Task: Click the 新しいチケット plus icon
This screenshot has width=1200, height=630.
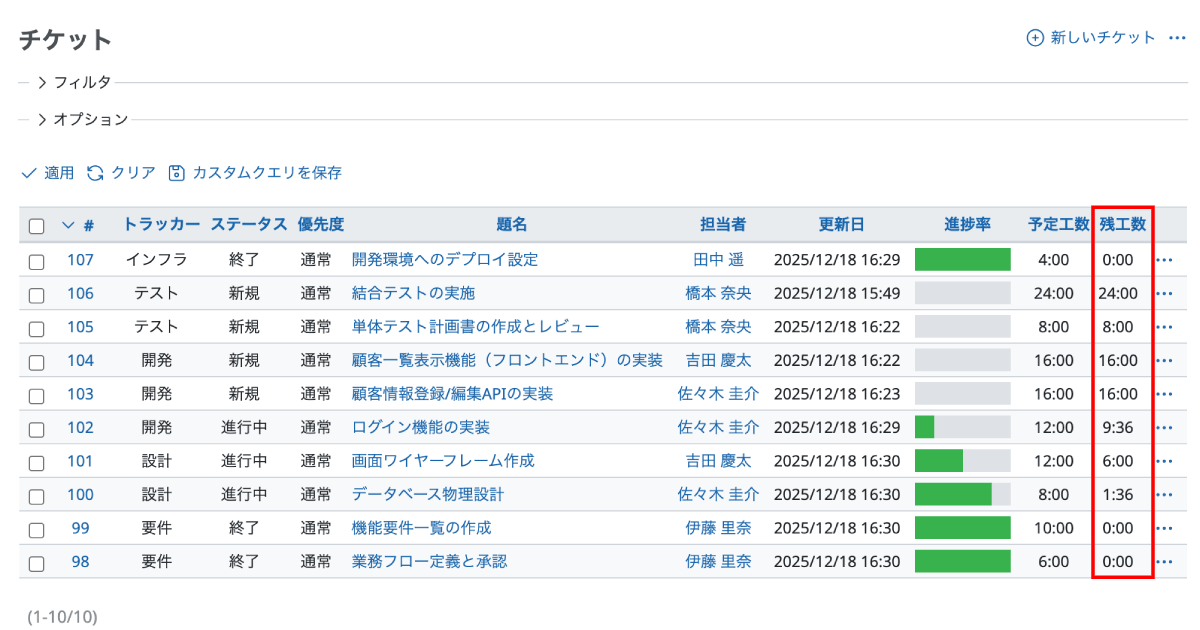Action: (x=1035, y=38)
